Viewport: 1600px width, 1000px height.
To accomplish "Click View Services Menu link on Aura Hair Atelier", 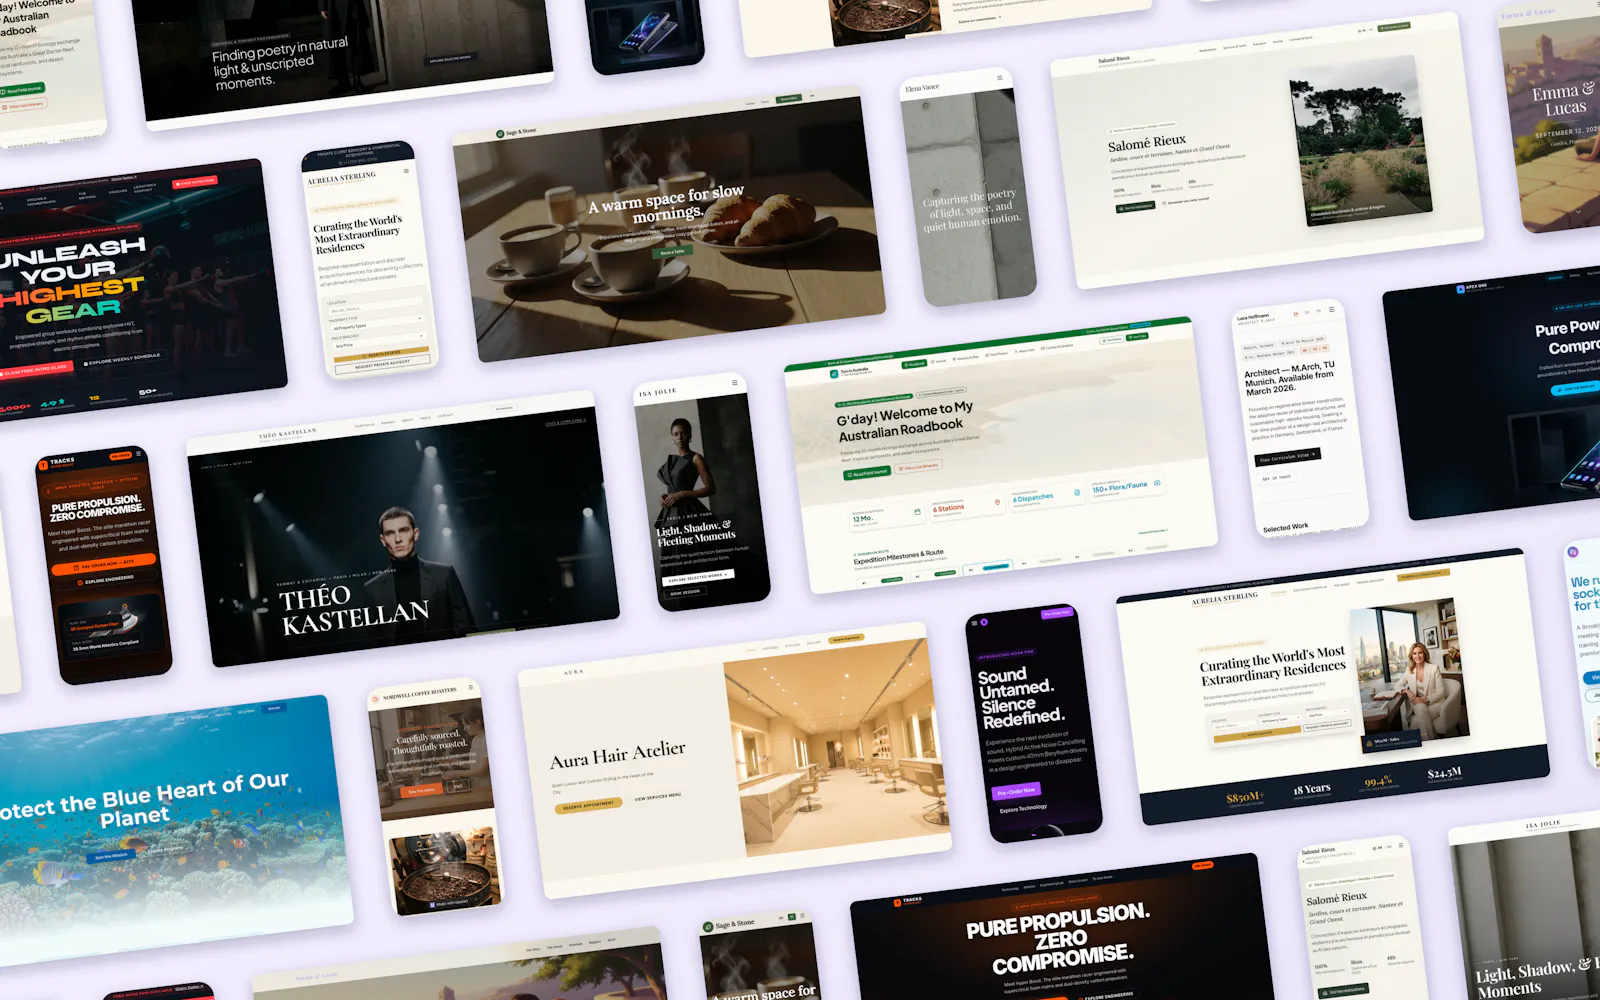I will 657,797.
